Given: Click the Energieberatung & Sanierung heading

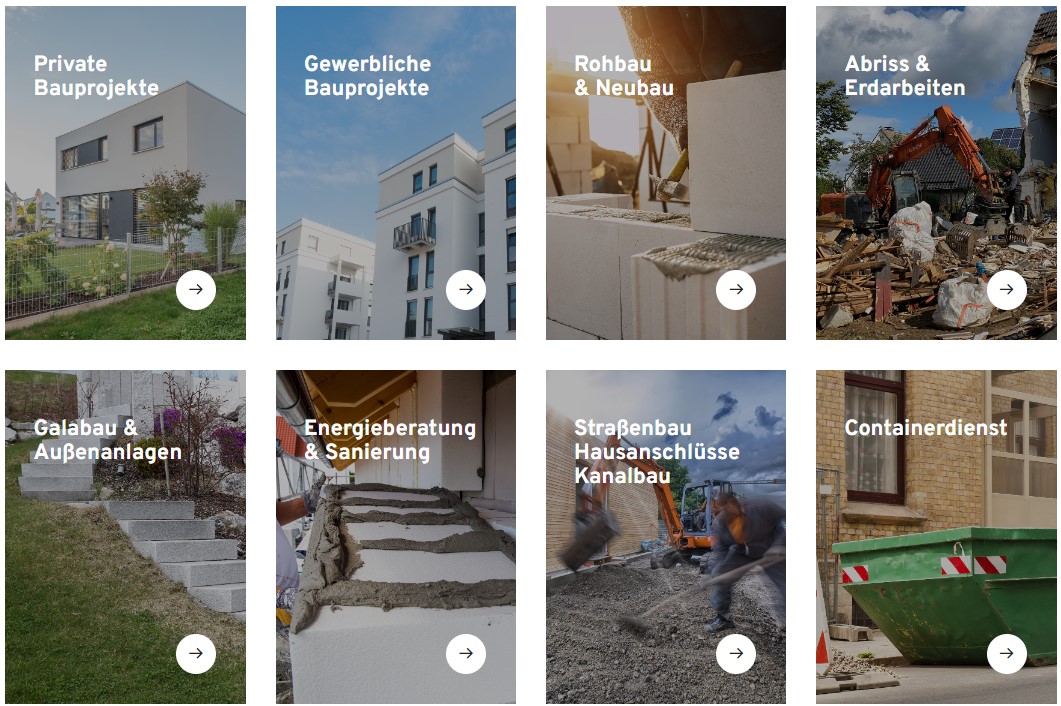Looking at the screenshot, I should 390,440.
